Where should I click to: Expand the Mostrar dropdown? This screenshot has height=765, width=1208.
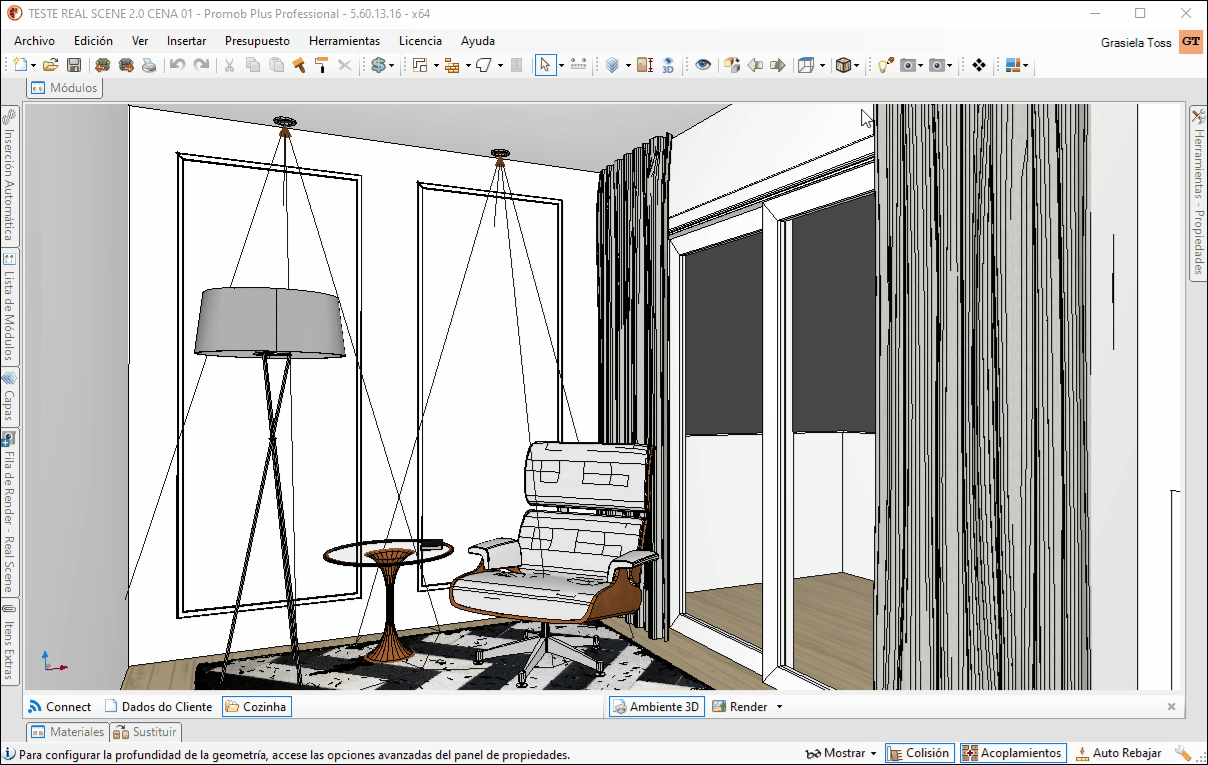point(873,753)
